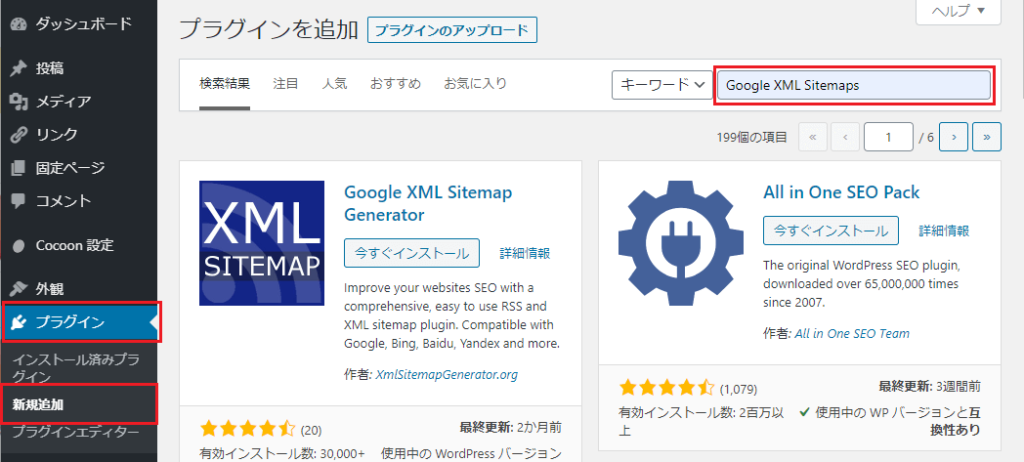Click the 最終更新: 3週間前 text
This screenshot has height=462, width=1024.
[x=929, y=386]
